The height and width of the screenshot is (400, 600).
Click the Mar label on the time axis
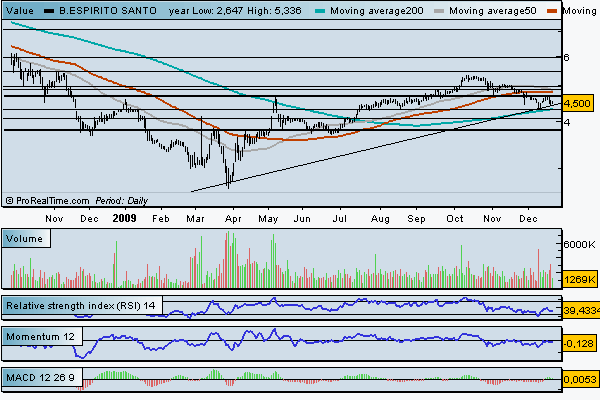pos(195,219)
